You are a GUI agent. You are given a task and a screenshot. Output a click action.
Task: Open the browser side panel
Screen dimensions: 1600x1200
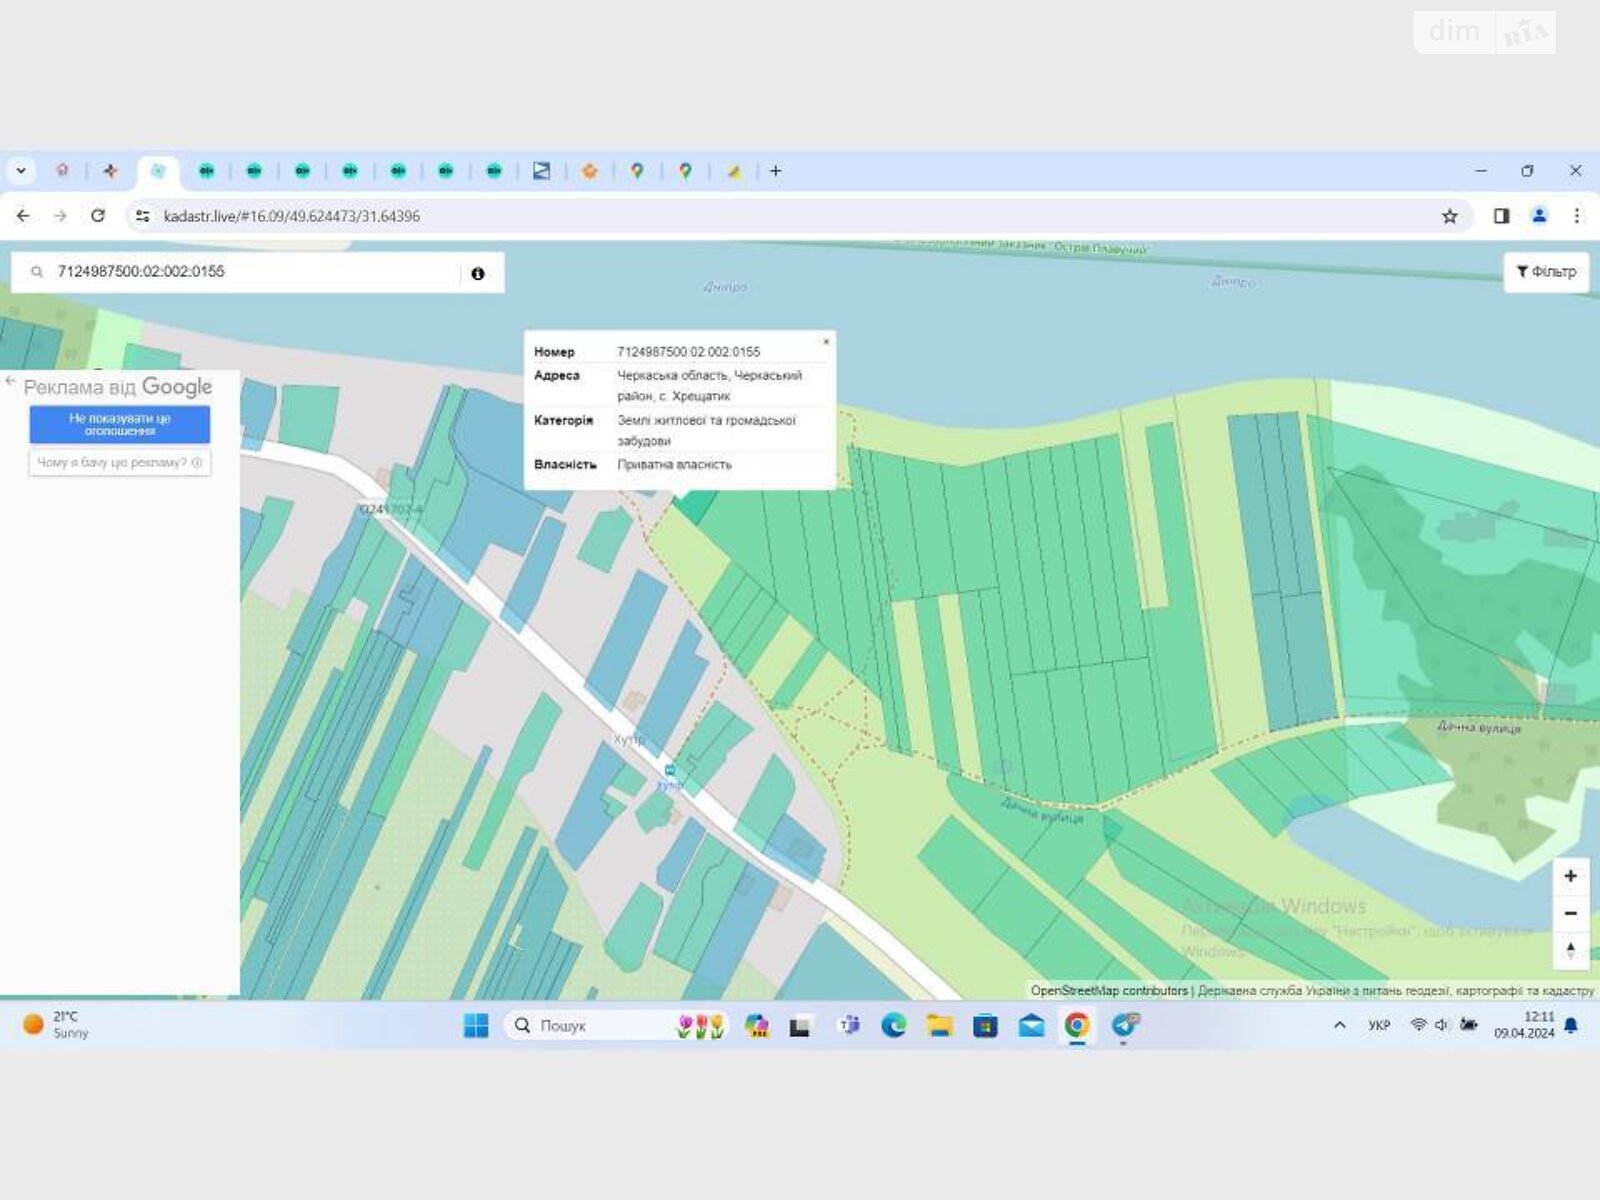[1501, 216]
